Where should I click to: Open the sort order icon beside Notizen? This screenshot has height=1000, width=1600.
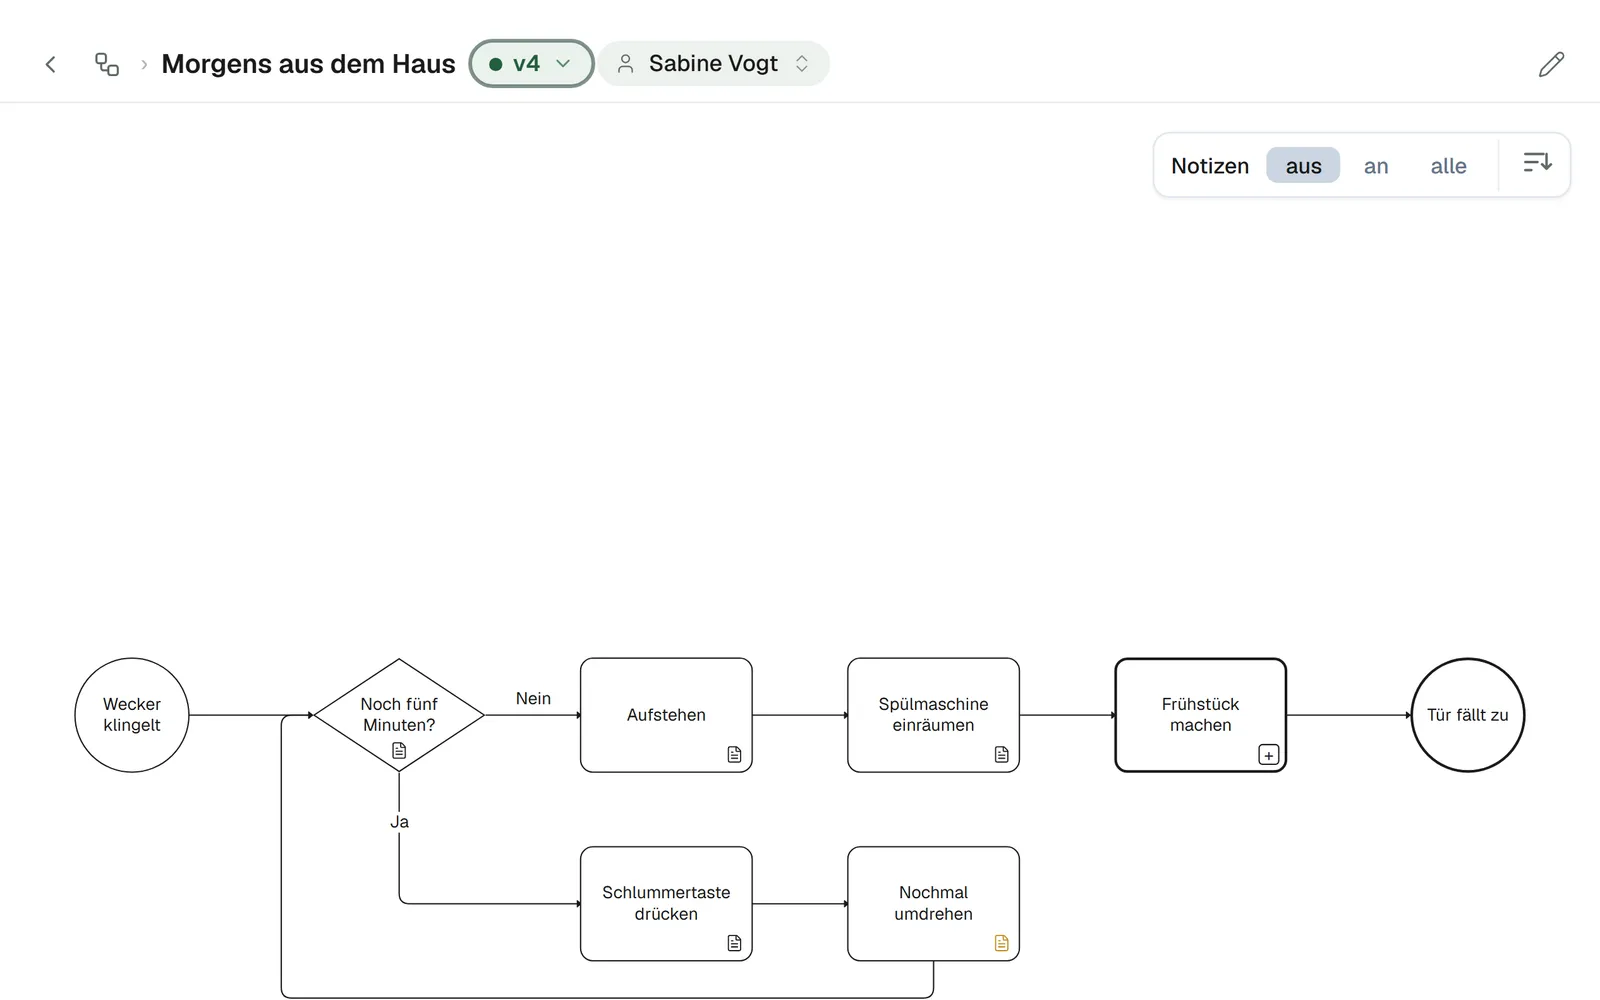[x=1537, y=163]
